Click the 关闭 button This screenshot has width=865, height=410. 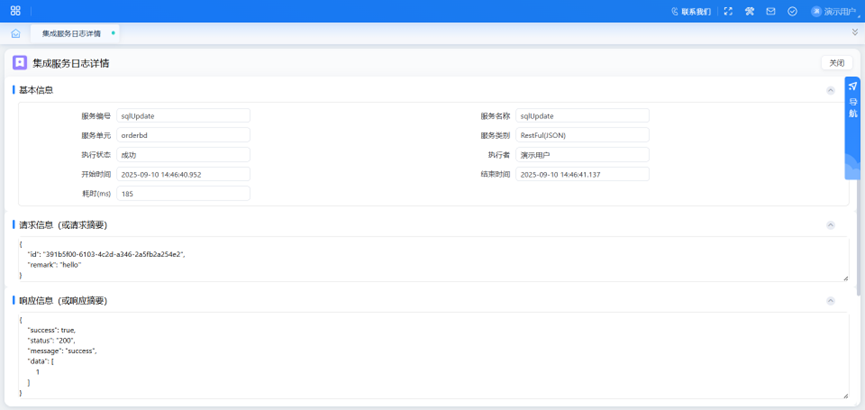[x=836, y=63]
